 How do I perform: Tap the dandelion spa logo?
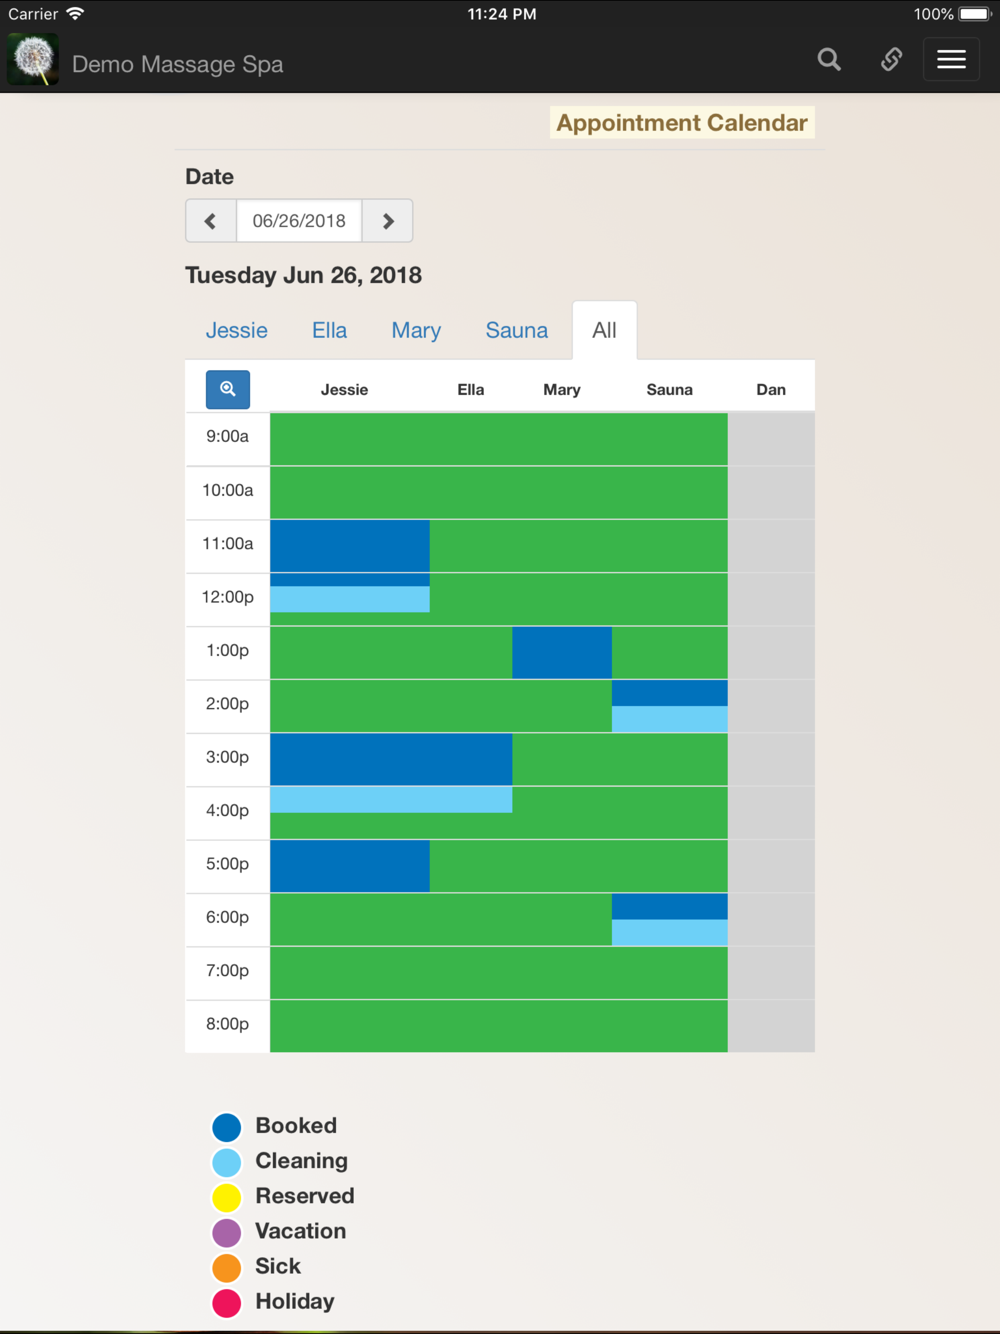click(x=33, y=60)
